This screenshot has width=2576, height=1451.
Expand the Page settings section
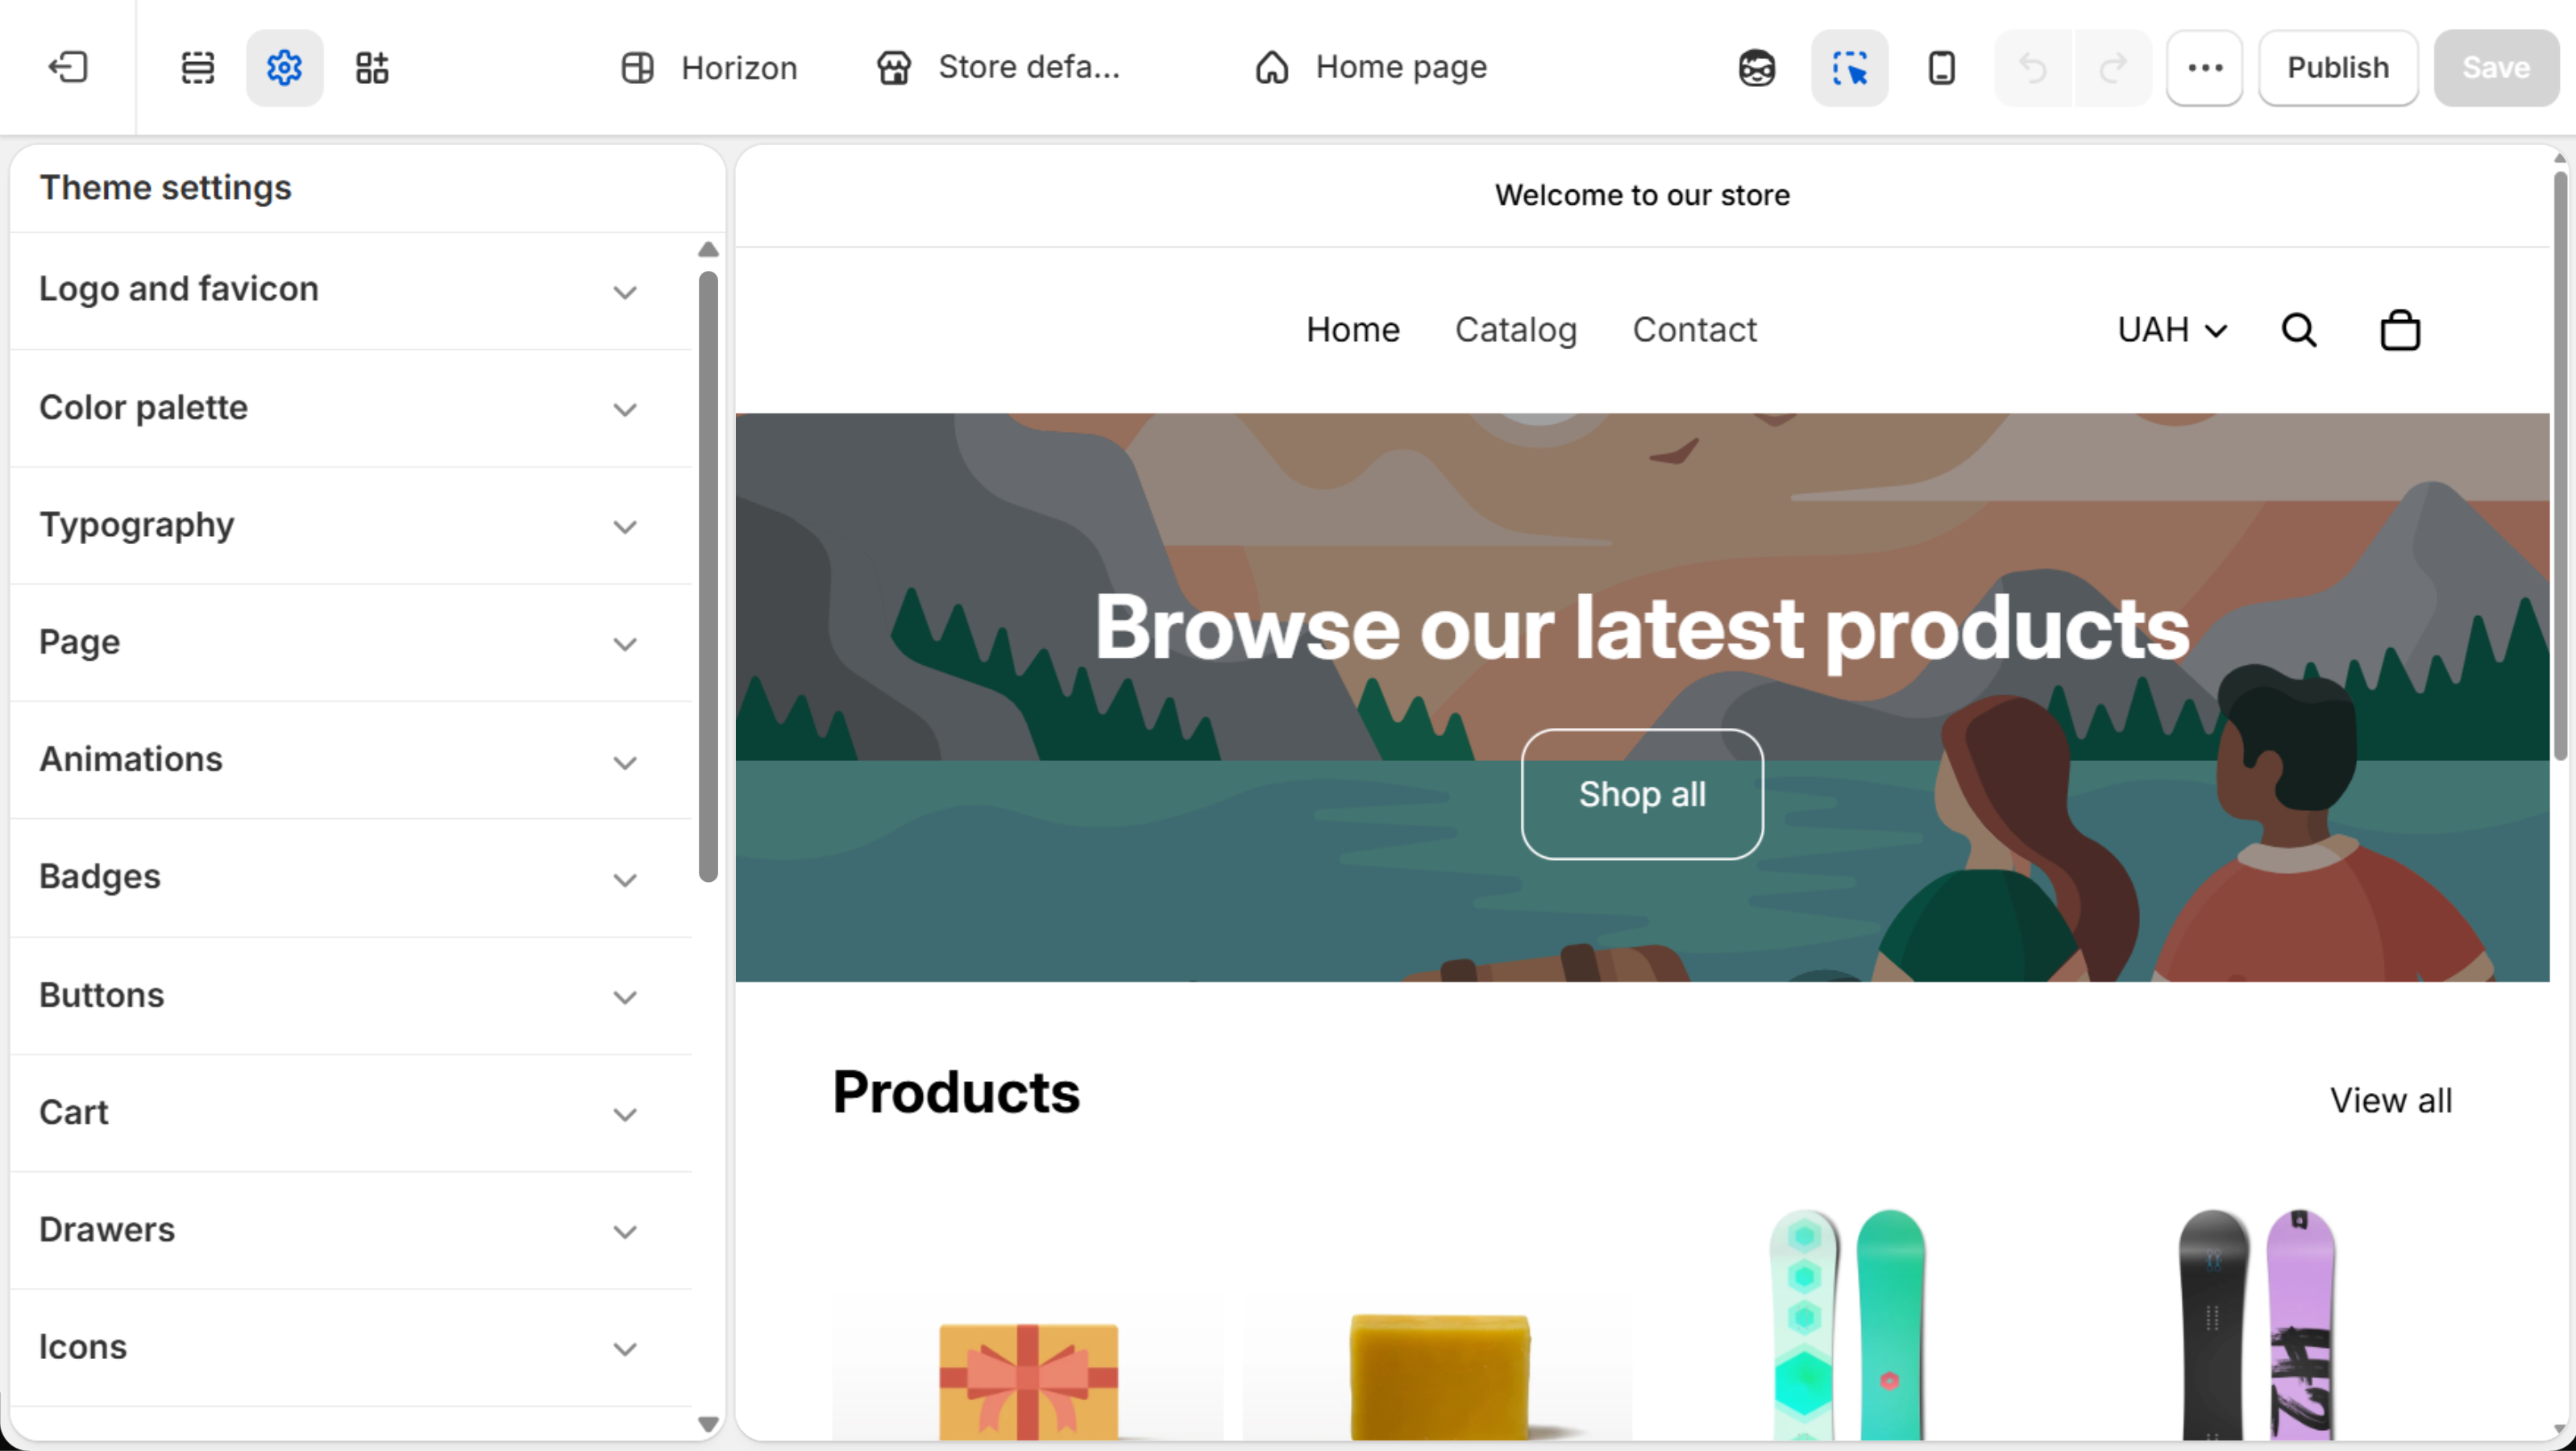pos(351,643)
